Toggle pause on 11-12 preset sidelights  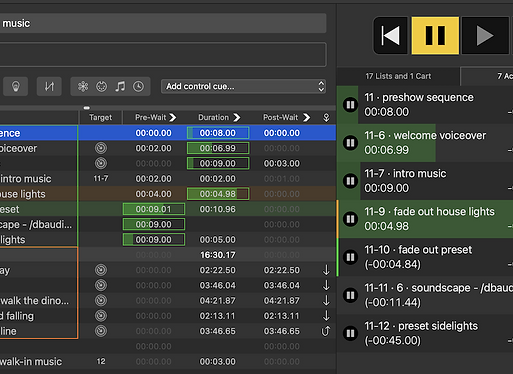350,333
